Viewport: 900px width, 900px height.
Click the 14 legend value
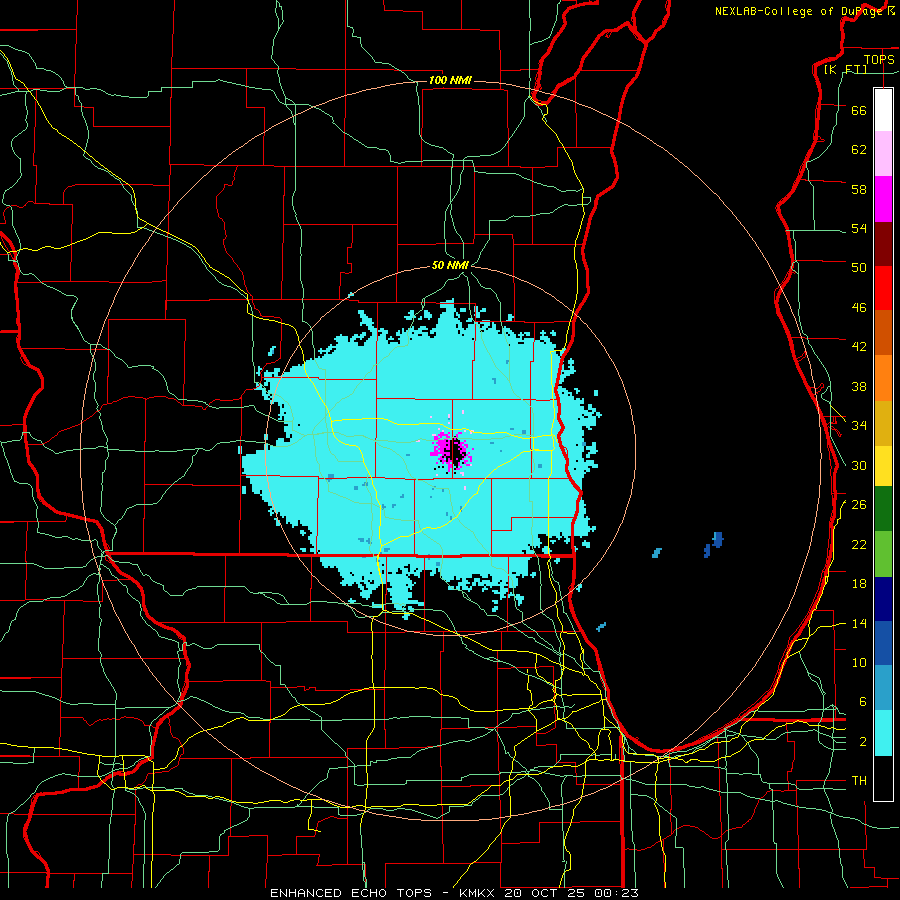click(859, 623)
